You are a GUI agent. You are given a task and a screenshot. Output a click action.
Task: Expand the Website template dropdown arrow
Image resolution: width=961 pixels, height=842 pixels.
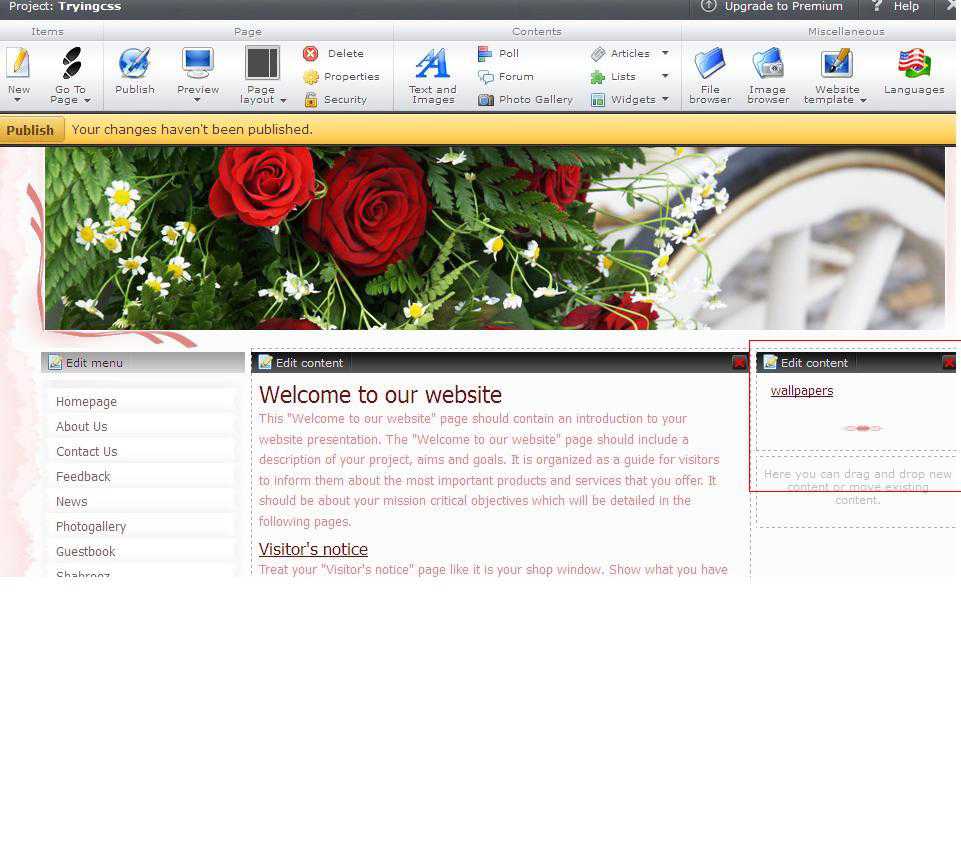point(863,101)
